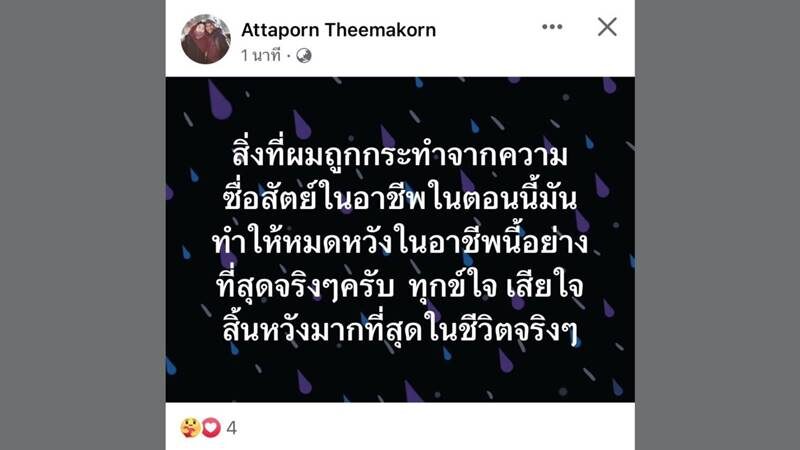
Task: Click the largest purple raindrop in background
Action: click(x=218, y=100)
